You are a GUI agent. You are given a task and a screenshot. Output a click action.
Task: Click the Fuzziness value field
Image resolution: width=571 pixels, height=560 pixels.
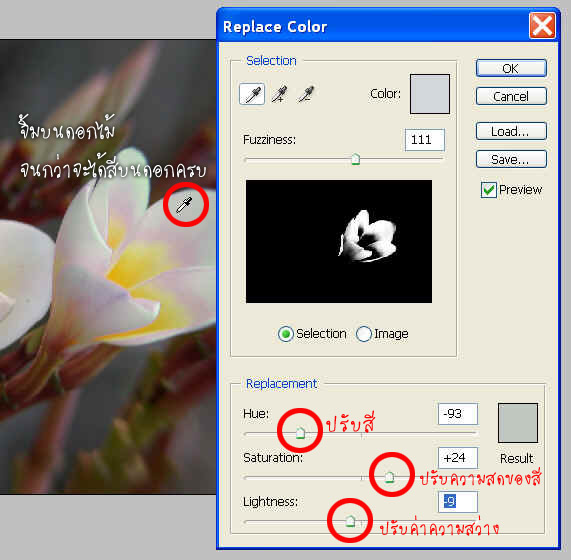tap(425, 140)
